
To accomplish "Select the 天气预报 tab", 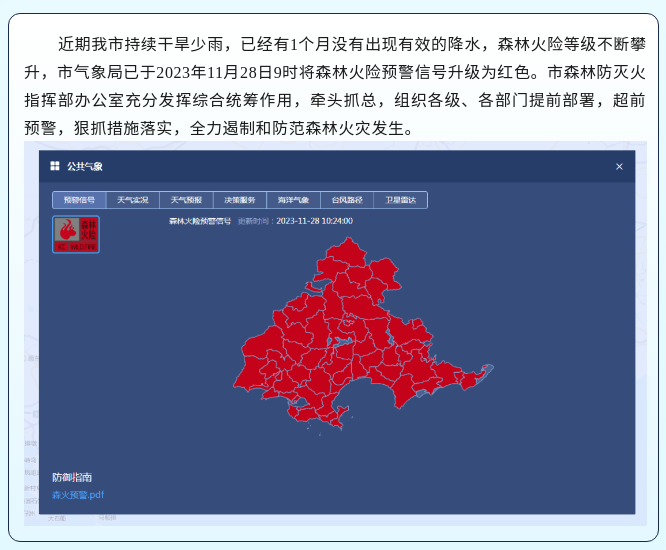I will pos(186,200).
